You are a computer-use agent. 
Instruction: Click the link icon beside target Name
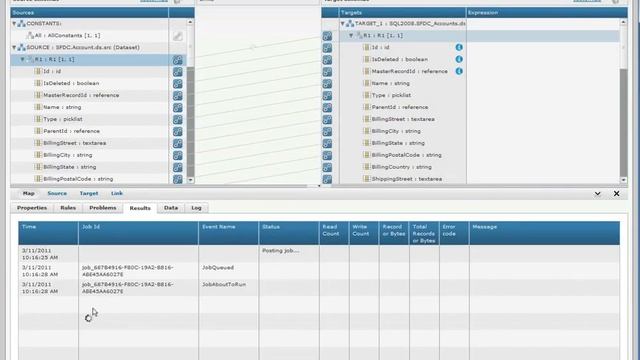click(327, 84)
